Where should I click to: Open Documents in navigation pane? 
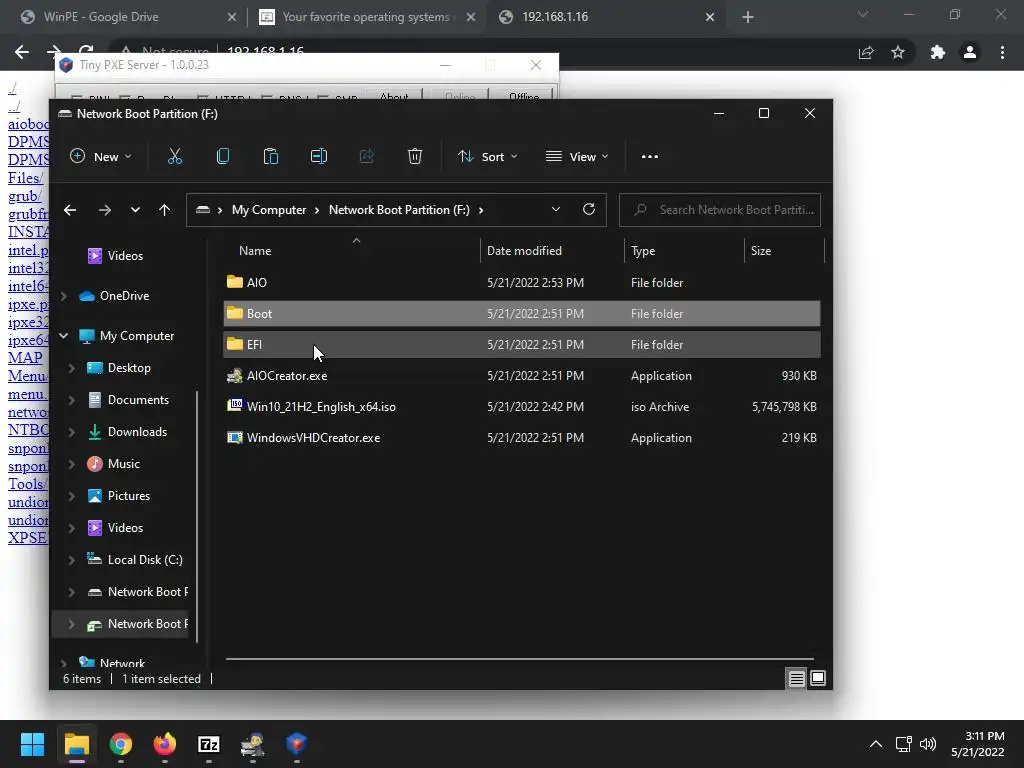pos(138,400)
